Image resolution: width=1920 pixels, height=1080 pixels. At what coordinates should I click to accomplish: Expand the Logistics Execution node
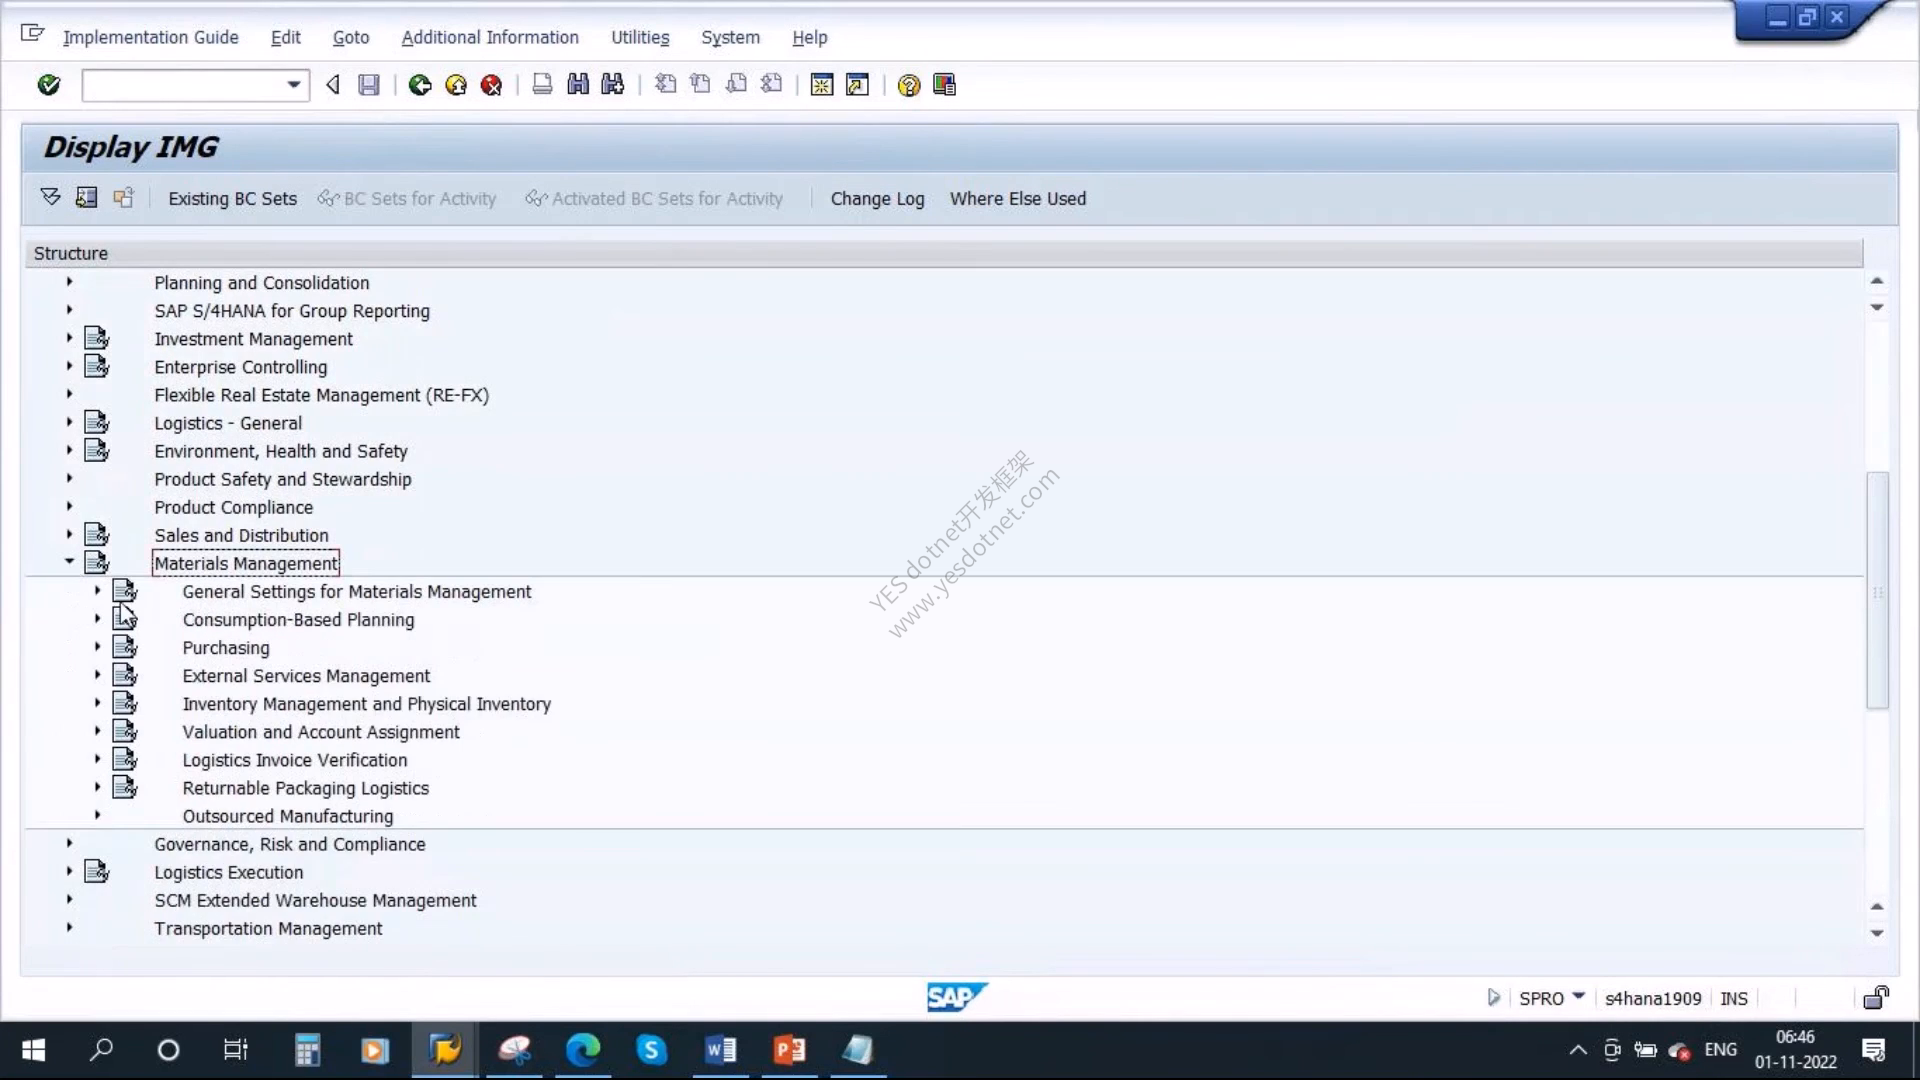click(69, 871)
